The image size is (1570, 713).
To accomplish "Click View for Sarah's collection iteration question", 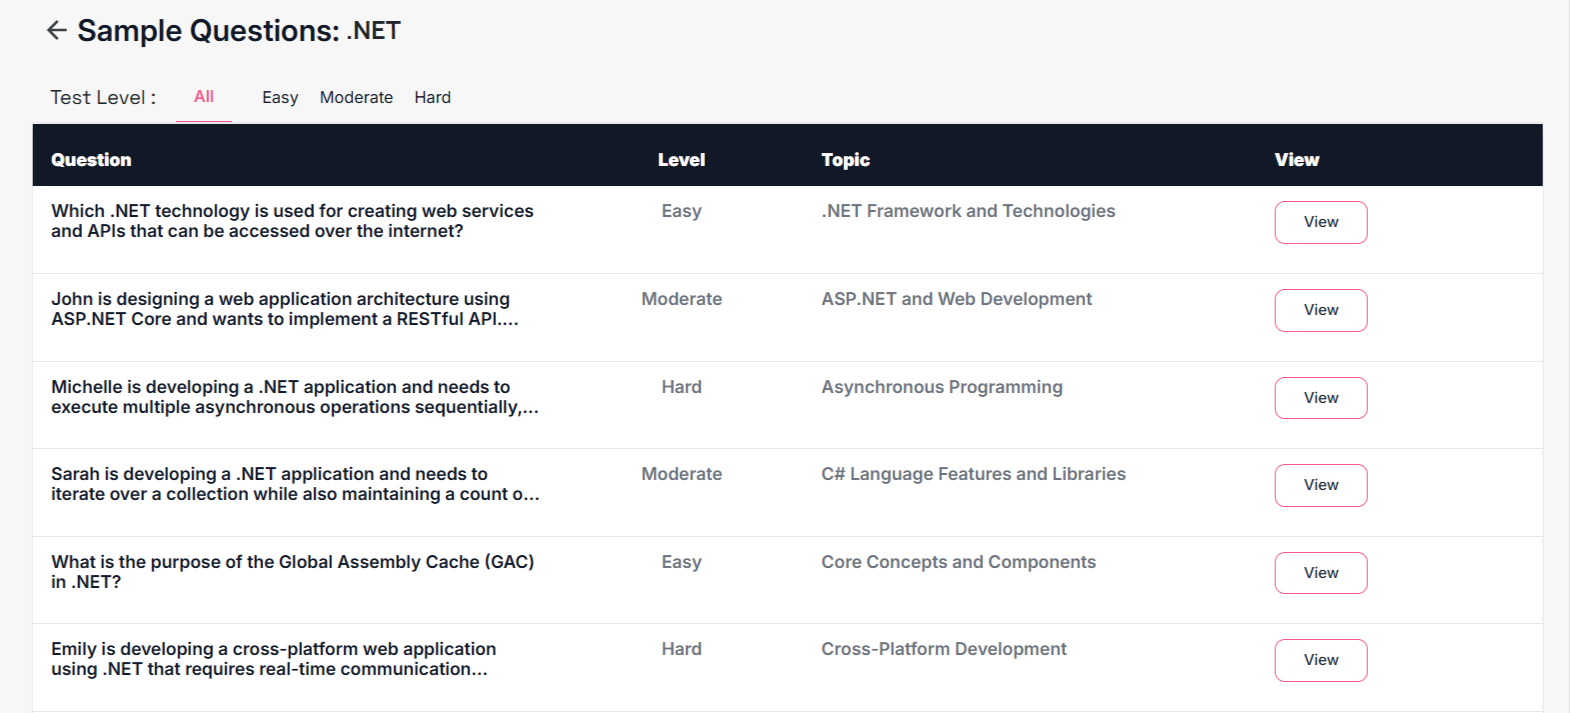I will tap(1320, 485).
